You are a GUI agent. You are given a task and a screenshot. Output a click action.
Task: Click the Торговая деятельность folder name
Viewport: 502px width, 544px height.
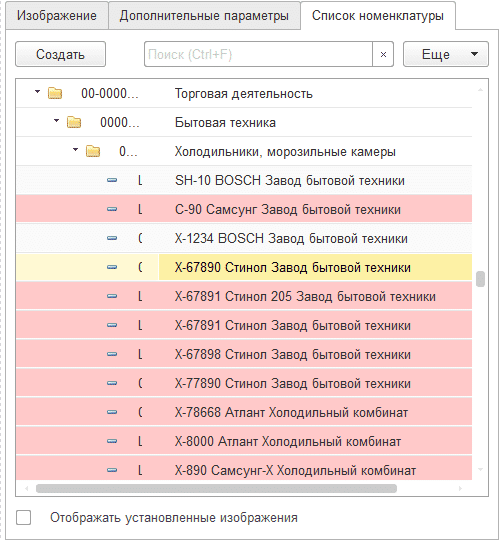click(244, 94)
